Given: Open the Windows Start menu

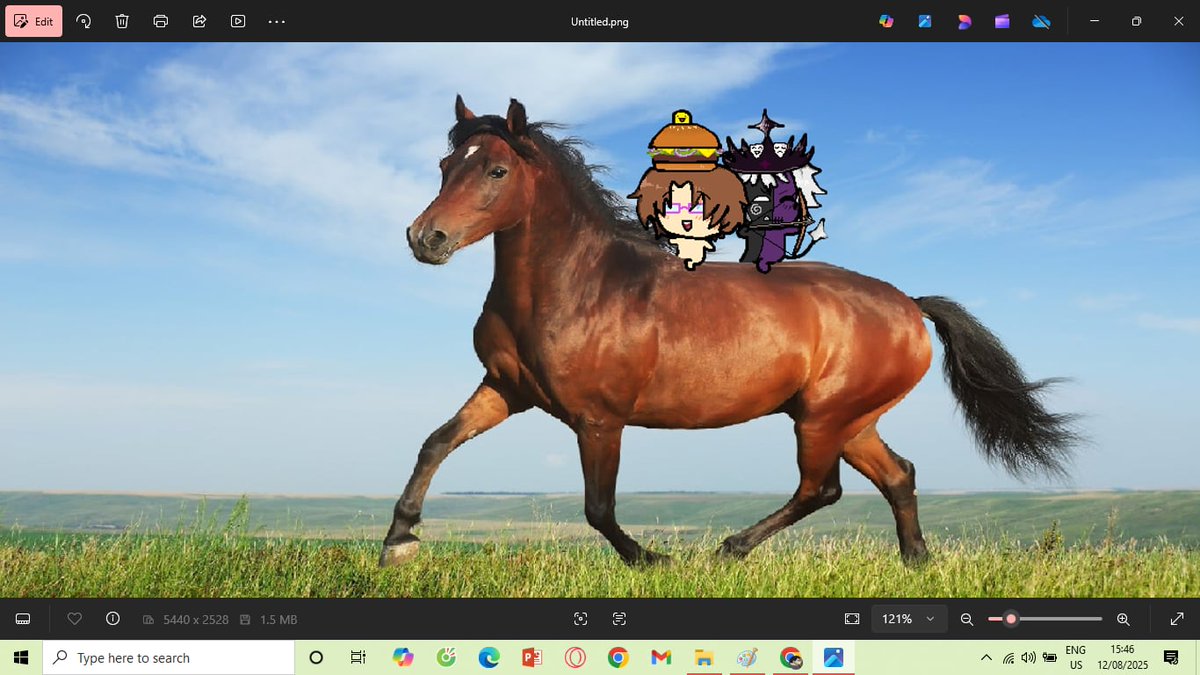Looking at the screenshot, I should coord(21,658).
